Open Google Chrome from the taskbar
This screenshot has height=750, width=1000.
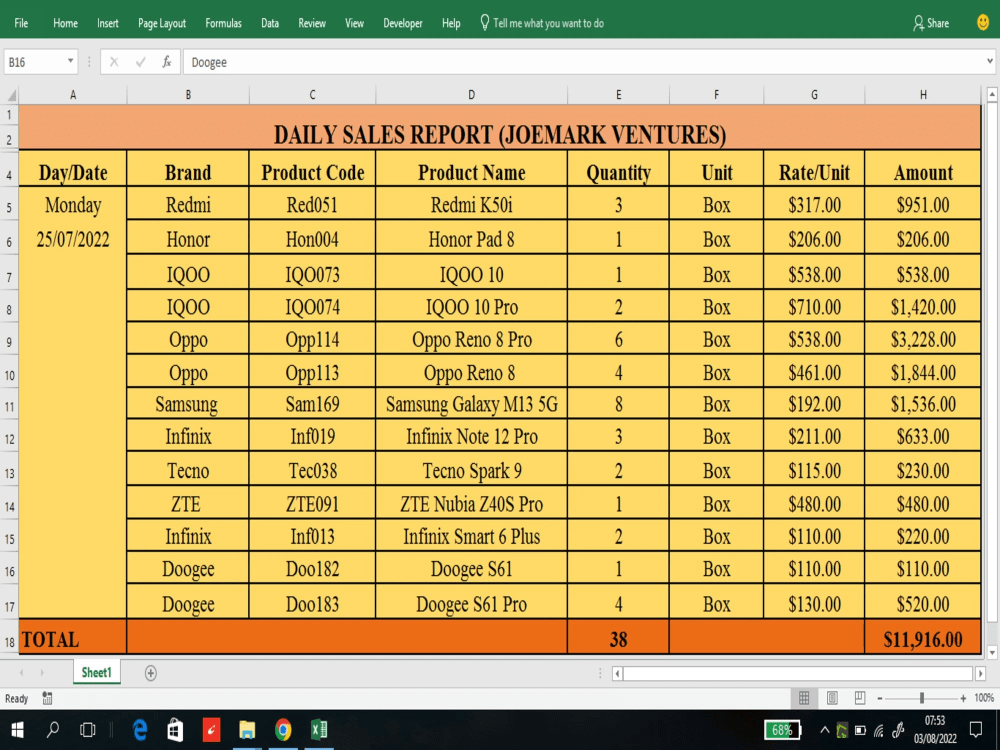click(283, 730)
